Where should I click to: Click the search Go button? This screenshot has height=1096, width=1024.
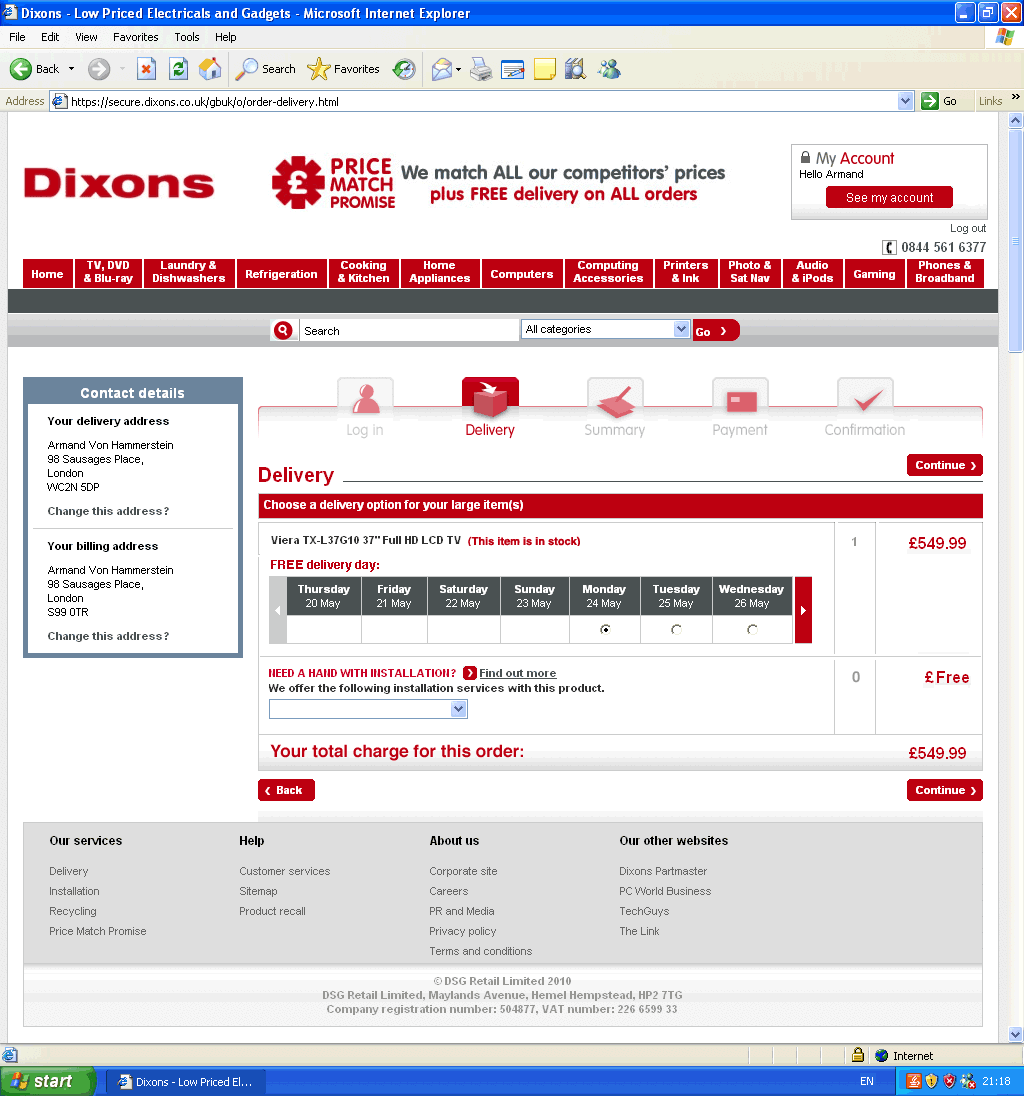tap(715, 331)
